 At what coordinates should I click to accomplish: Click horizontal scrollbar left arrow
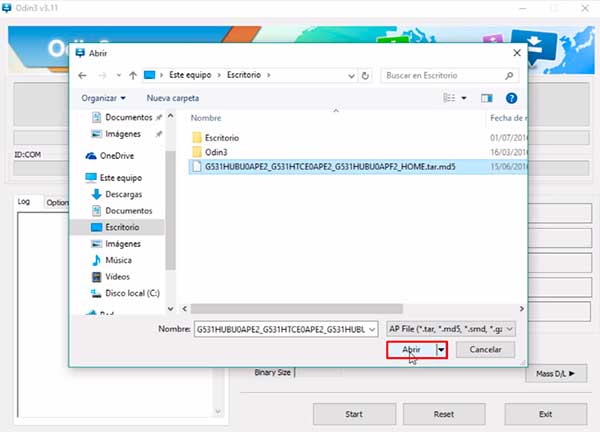coord(185,309)
